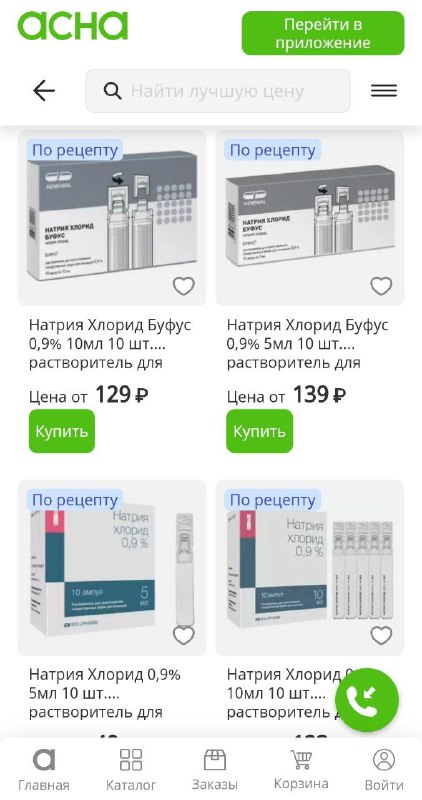Viewport: 422px width, 800px height.
Task: Go to the Корзина cart tab
Action: [301, 769]
